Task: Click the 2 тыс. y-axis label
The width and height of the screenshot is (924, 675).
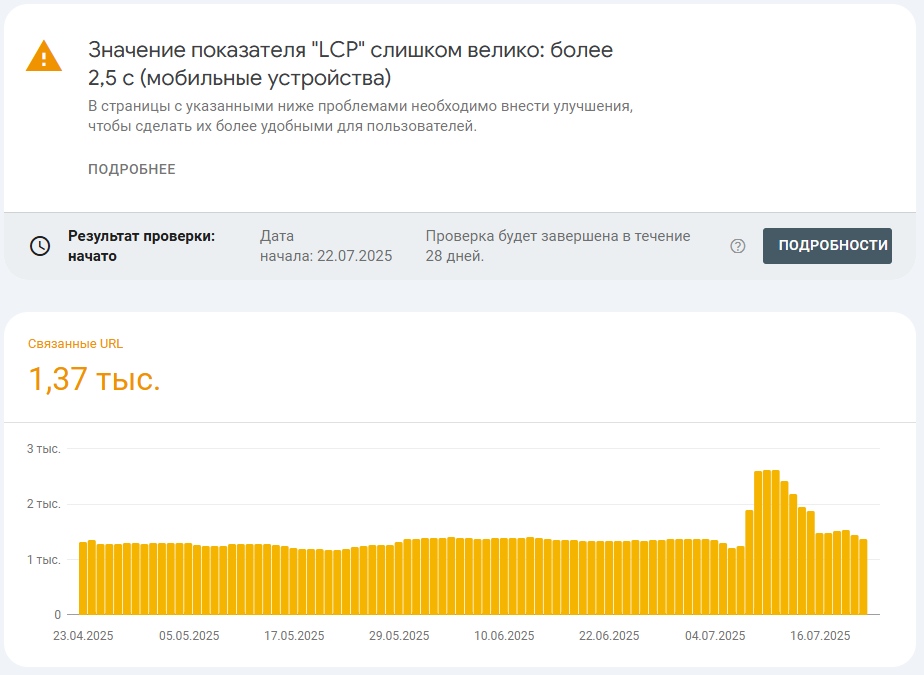Action: pyautogui.click(x=44, y=504)
